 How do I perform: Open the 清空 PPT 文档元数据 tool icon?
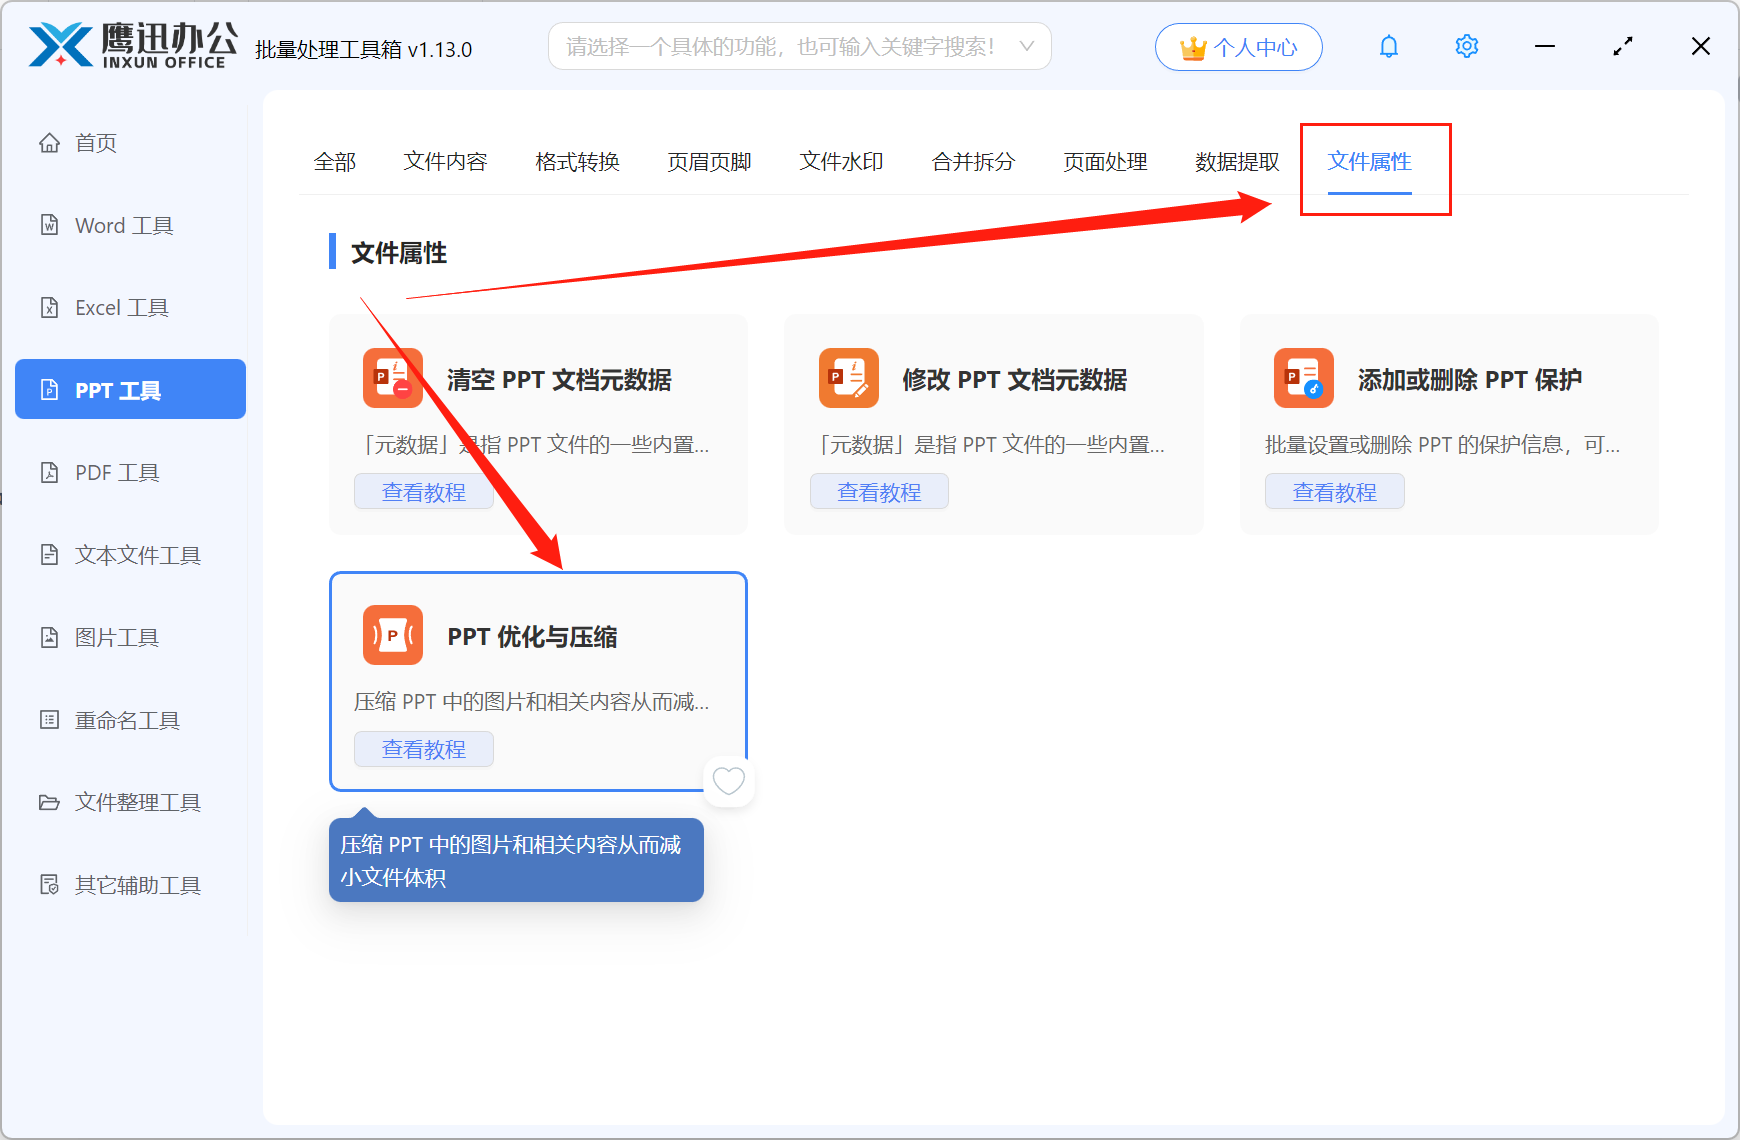tap(392, 378)
